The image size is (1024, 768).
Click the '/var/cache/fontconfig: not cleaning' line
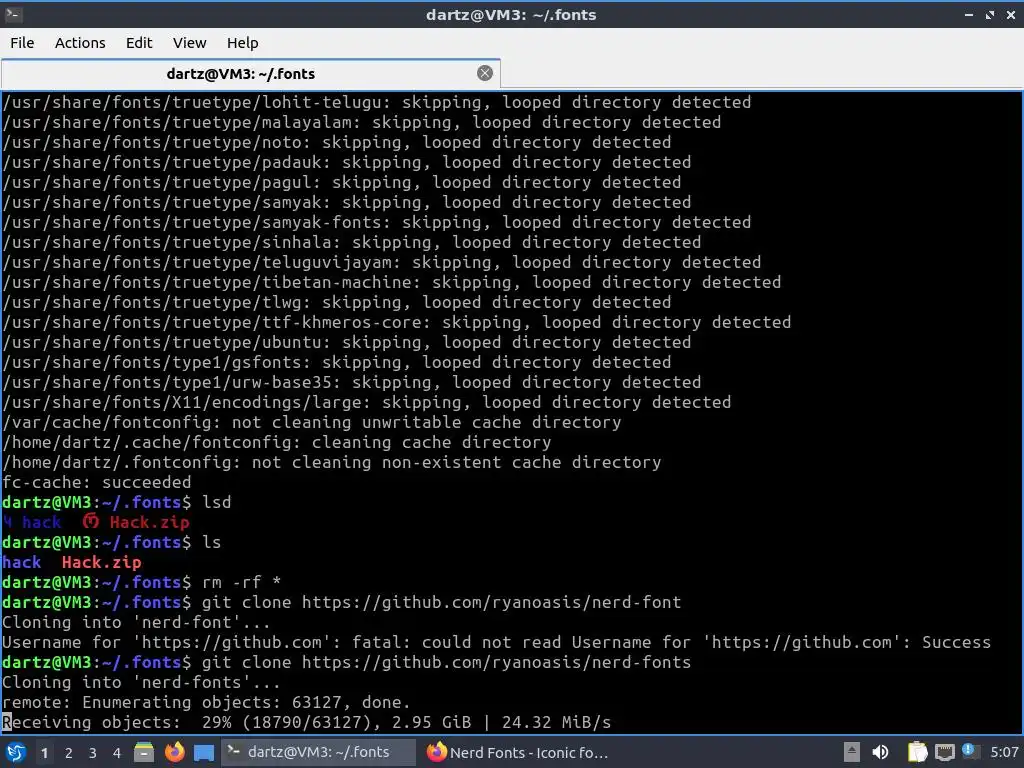[x=312, y=423]
